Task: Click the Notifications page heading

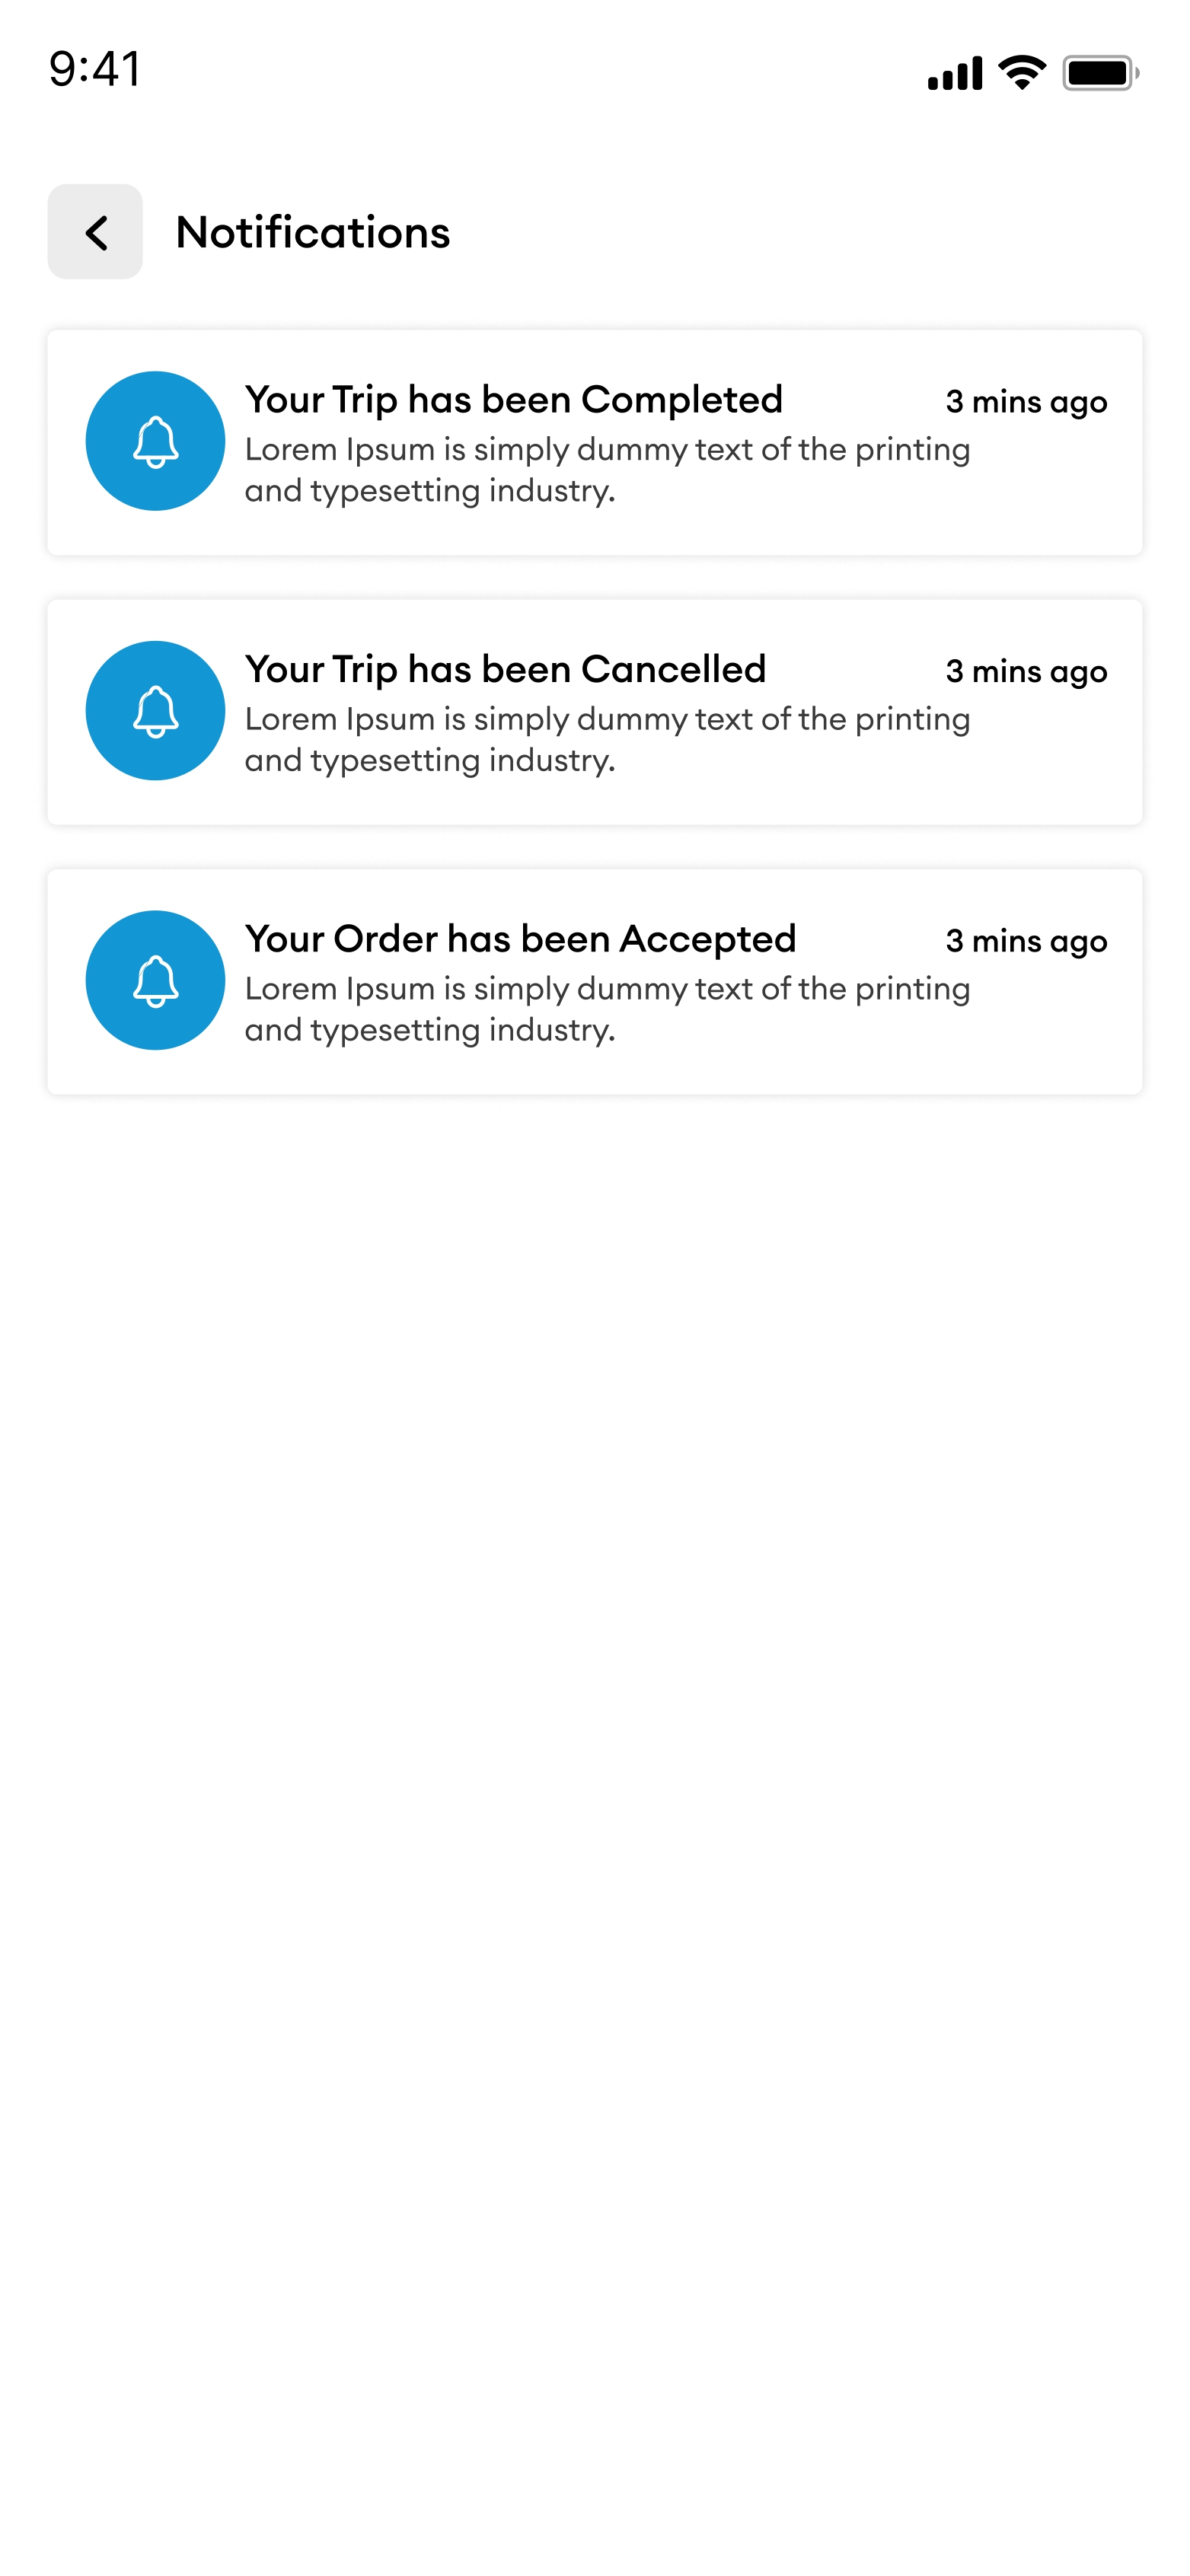Action: coord(313,232)
